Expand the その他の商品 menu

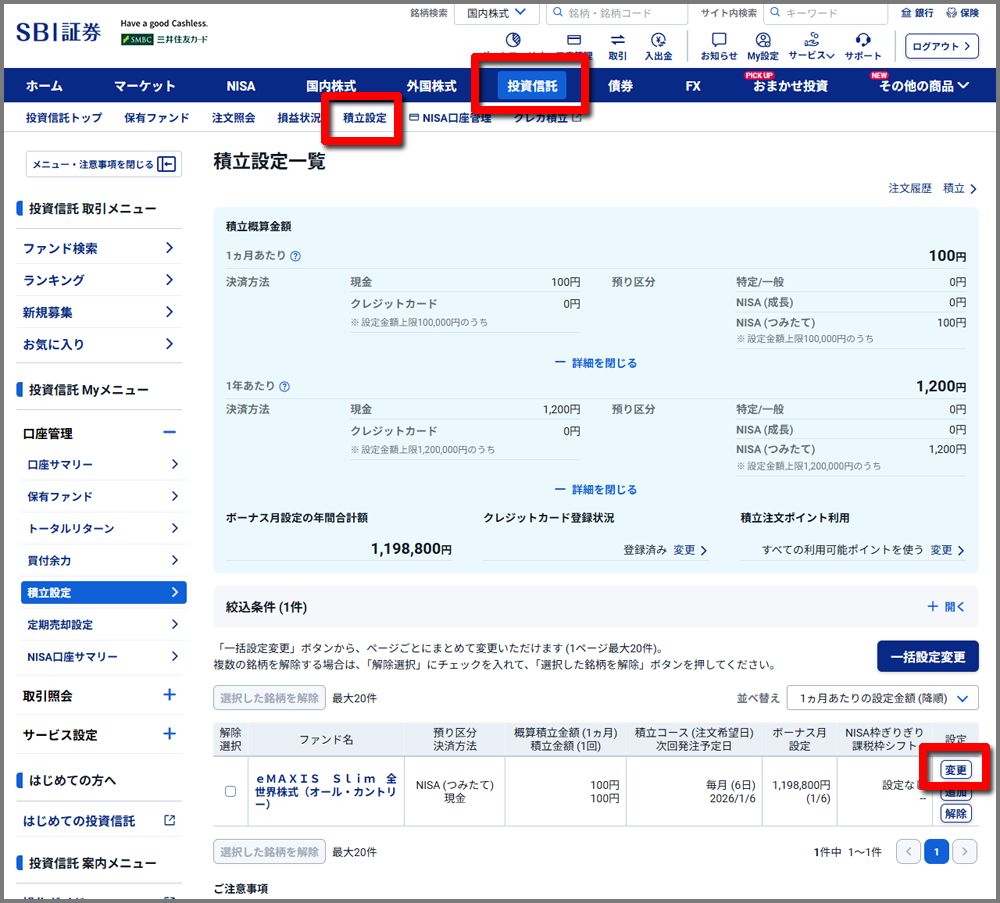tap(923, 86)
